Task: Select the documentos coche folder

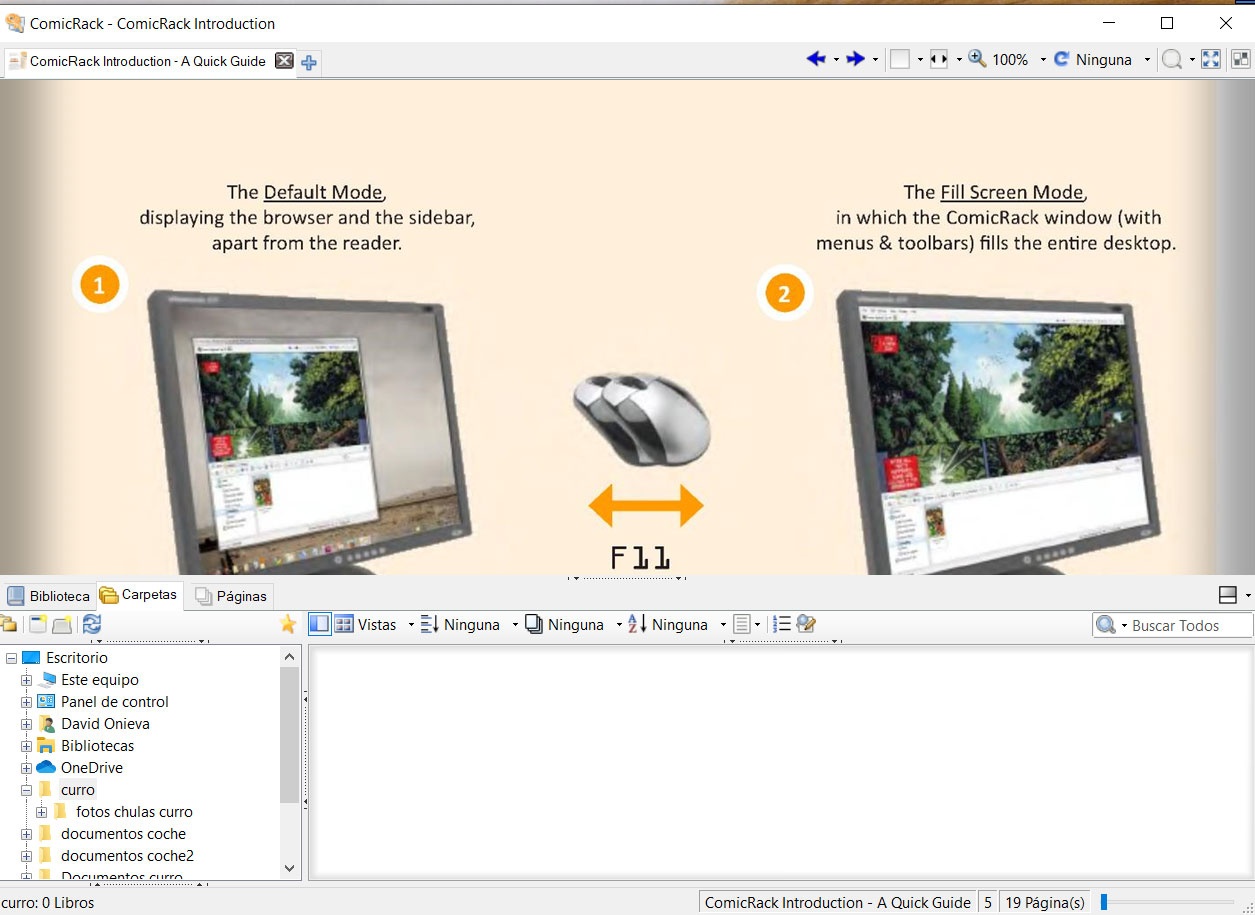Action: pyautogui.click(x=123, y=834)
